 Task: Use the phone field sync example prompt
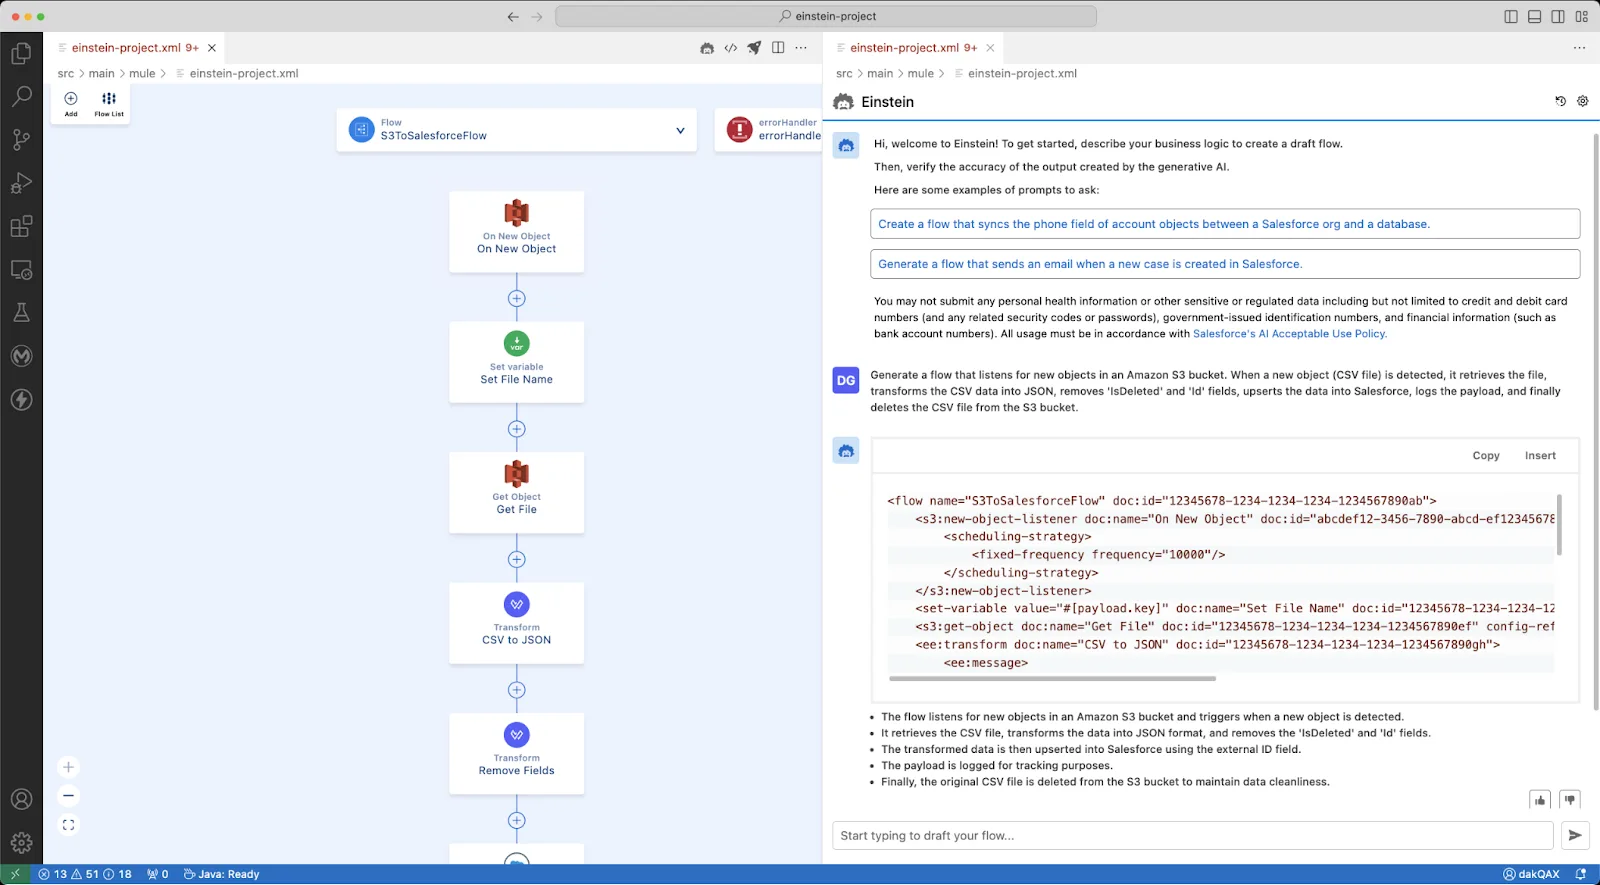[1225, 224]
